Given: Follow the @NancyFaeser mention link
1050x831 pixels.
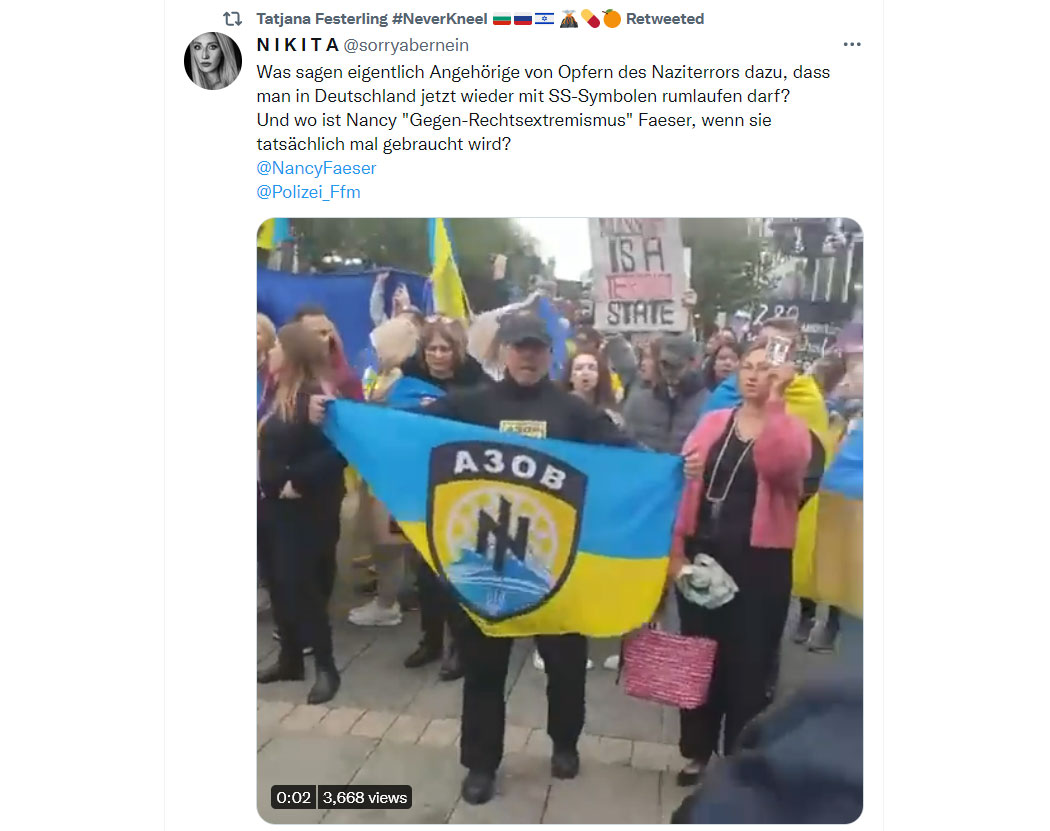Looking at the screenshot, I should [x=316, y=168].
